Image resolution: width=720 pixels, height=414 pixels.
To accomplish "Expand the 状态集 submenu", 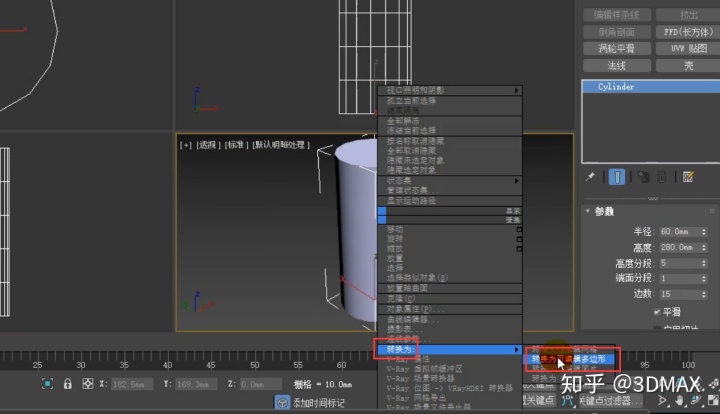I will pos(450,180).
